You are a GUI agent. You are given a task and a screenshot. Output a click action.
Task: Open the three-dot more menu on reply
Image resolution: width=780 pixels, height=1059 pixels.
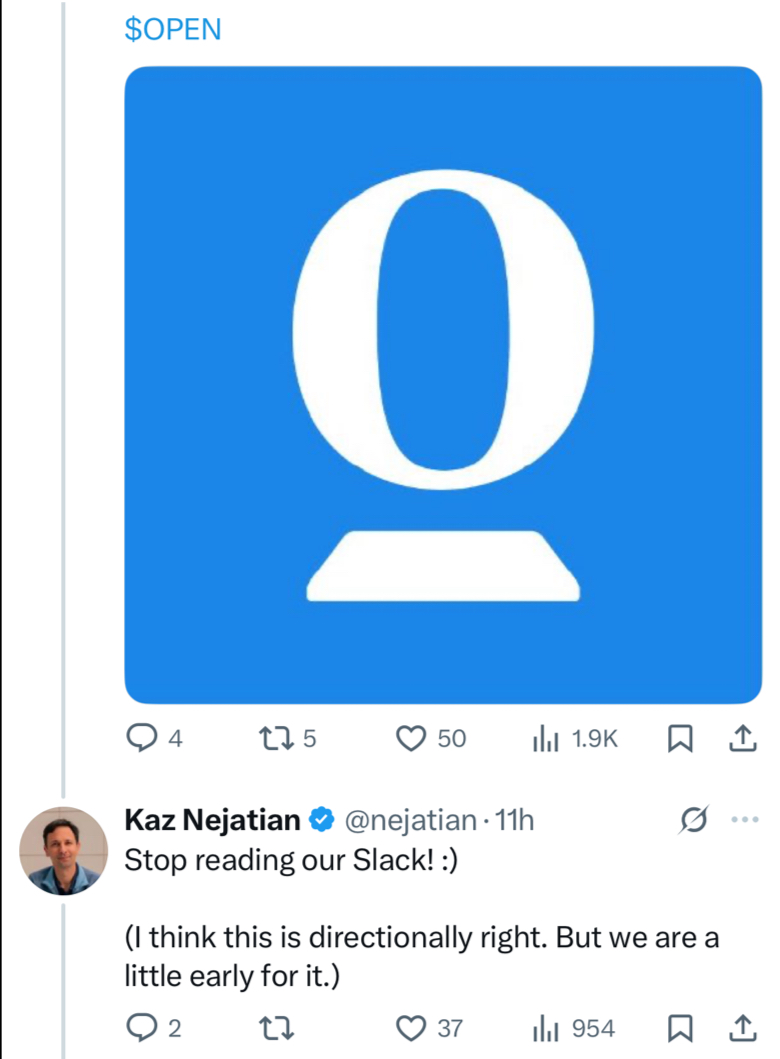click(745, 821)
